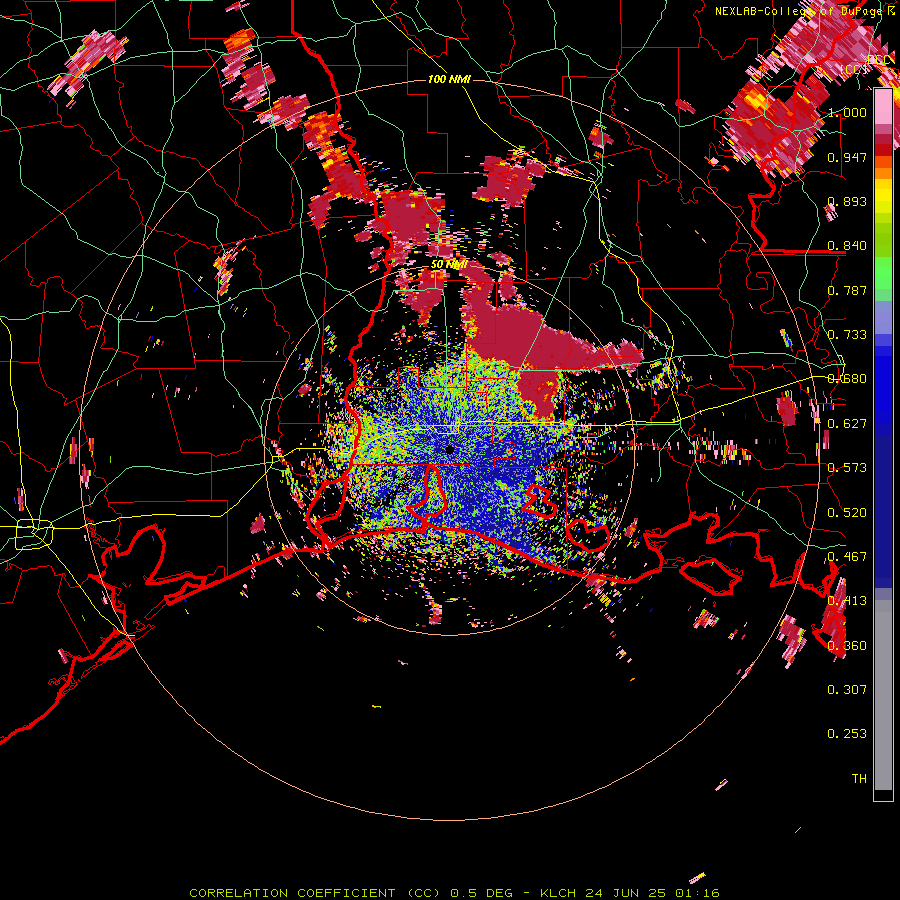Screen dimensions: 900x900
Task: Select the 0.520 value on the color scale
Action: (x=847, y=513)
